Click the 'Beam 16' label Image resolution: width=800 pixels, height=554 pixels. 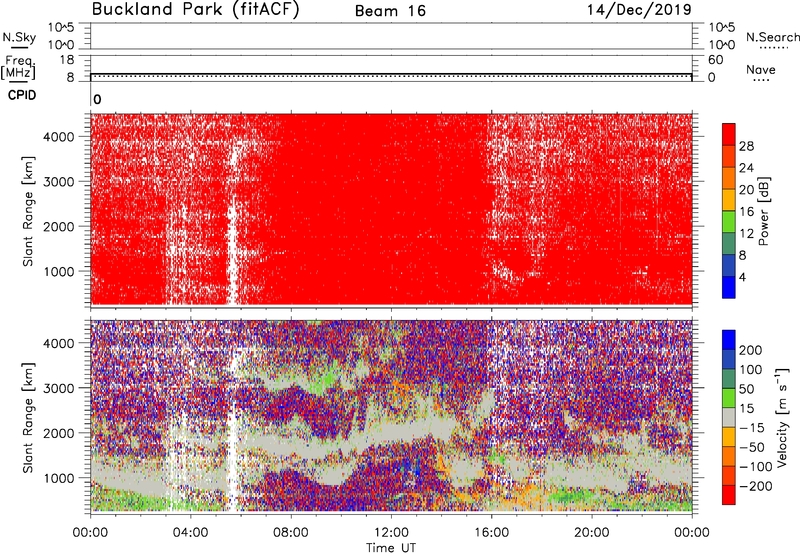390,11
